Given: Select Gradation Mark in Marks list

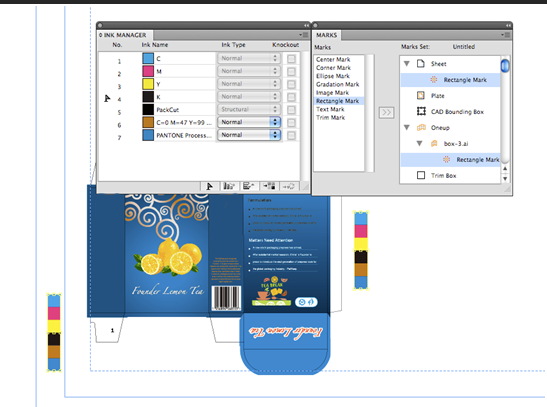Looking at the screenshot, I should pos(337,84).
